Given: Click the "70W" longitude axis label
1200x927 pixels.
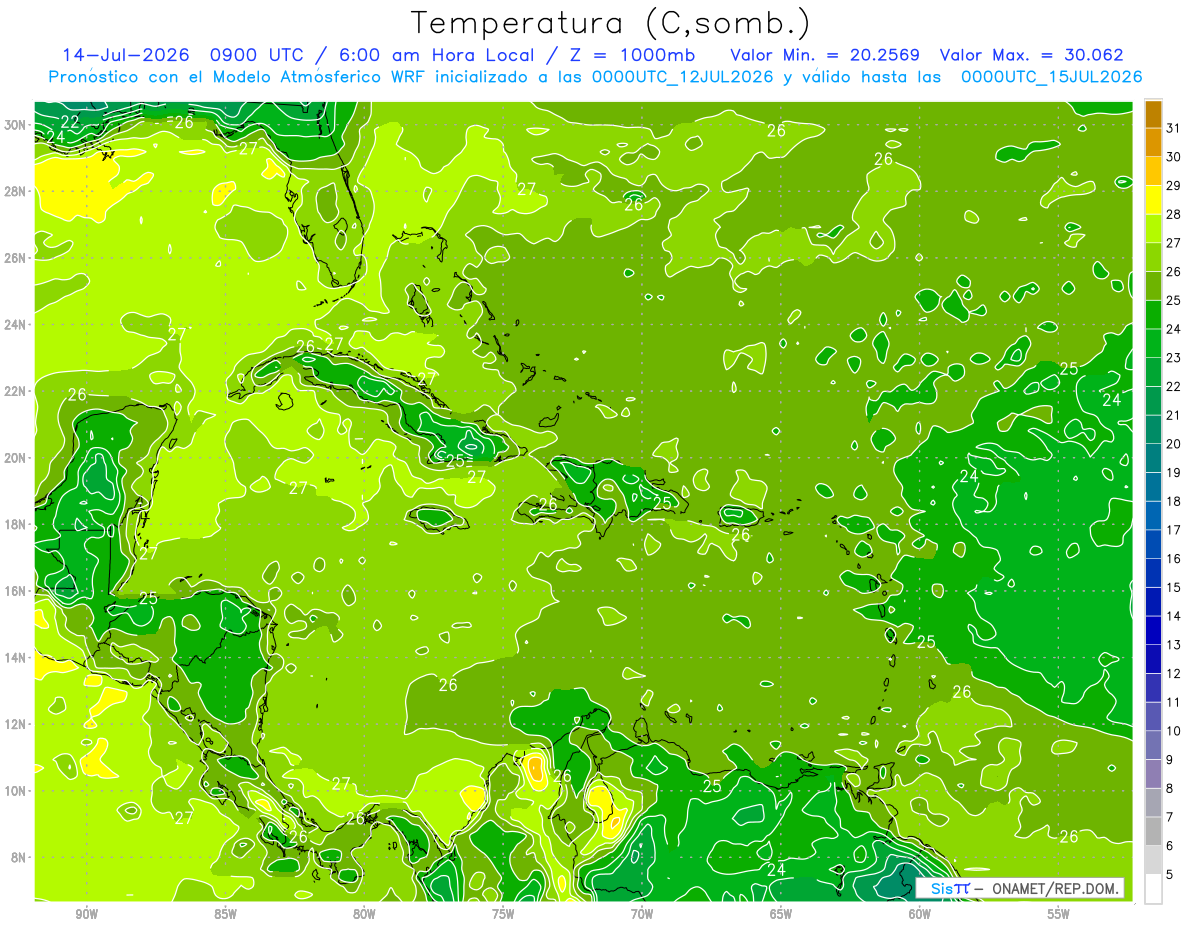Looking at the screenshot, I should click(x=642, y=914).
